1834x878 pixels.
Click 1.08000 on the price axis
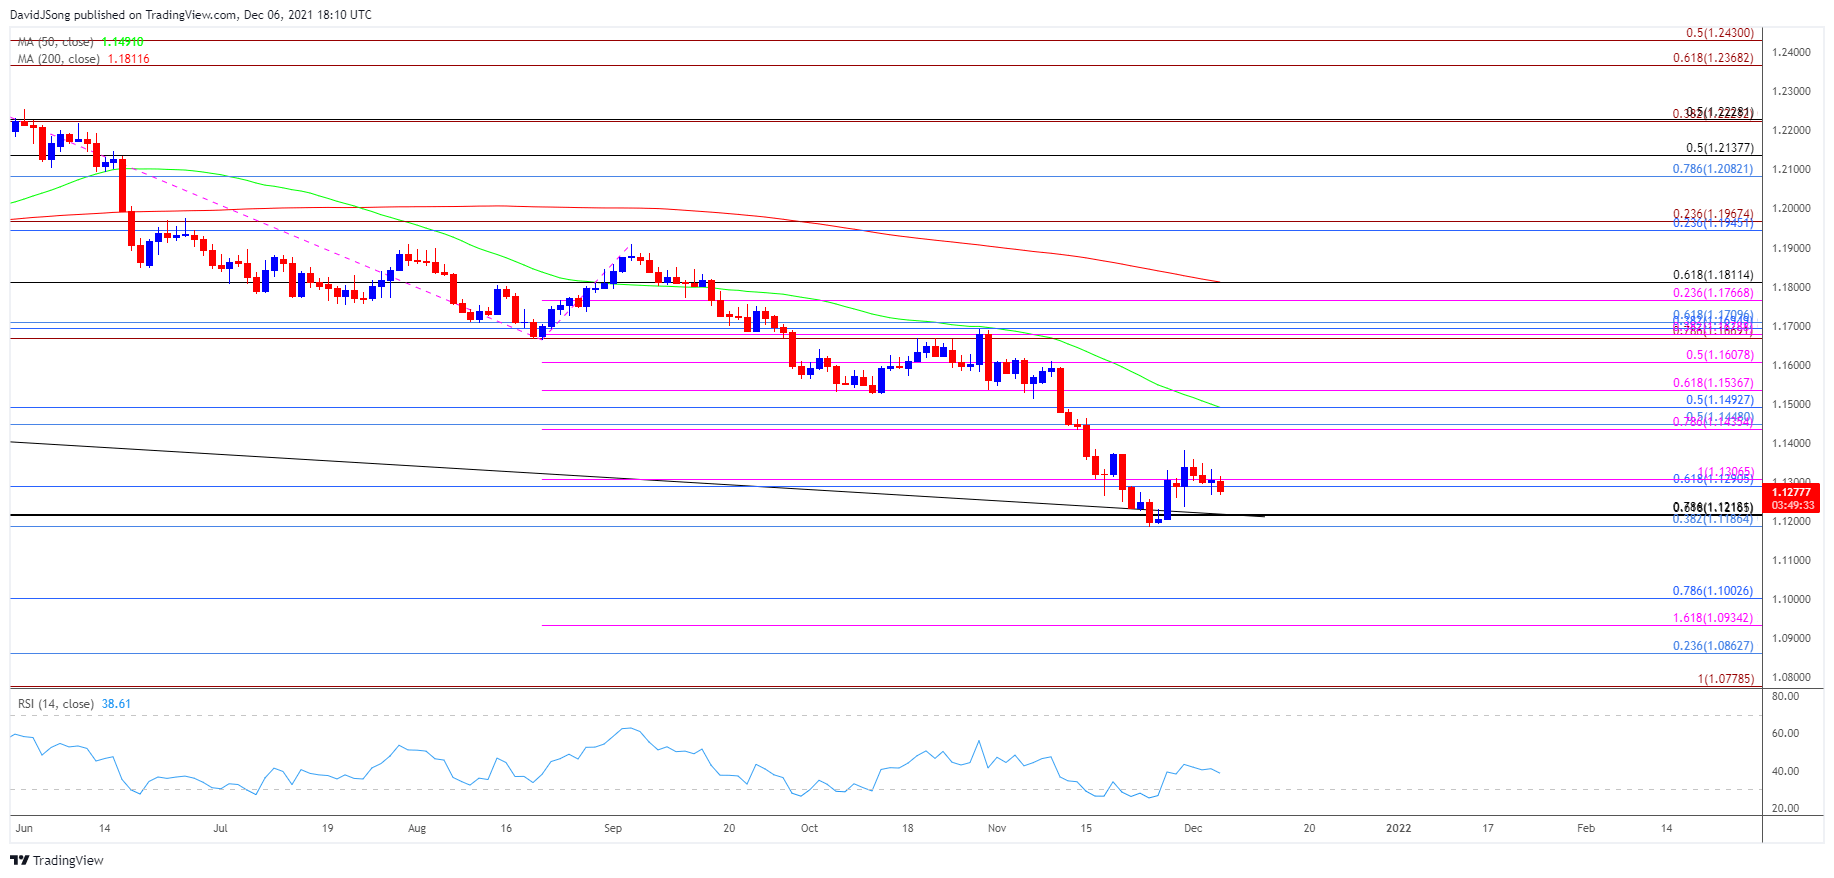pos(1791,677)
